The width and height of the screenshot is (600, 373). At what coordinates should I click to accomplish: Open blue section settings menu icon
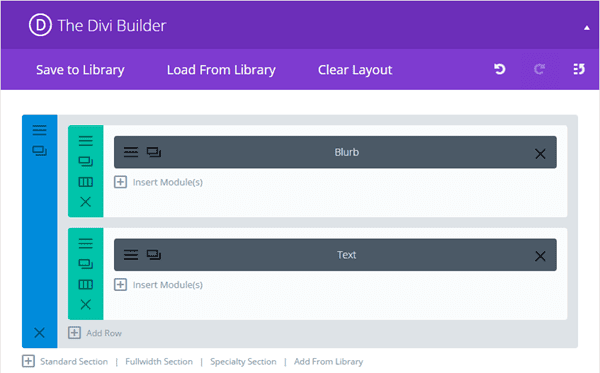coord(39,130)
